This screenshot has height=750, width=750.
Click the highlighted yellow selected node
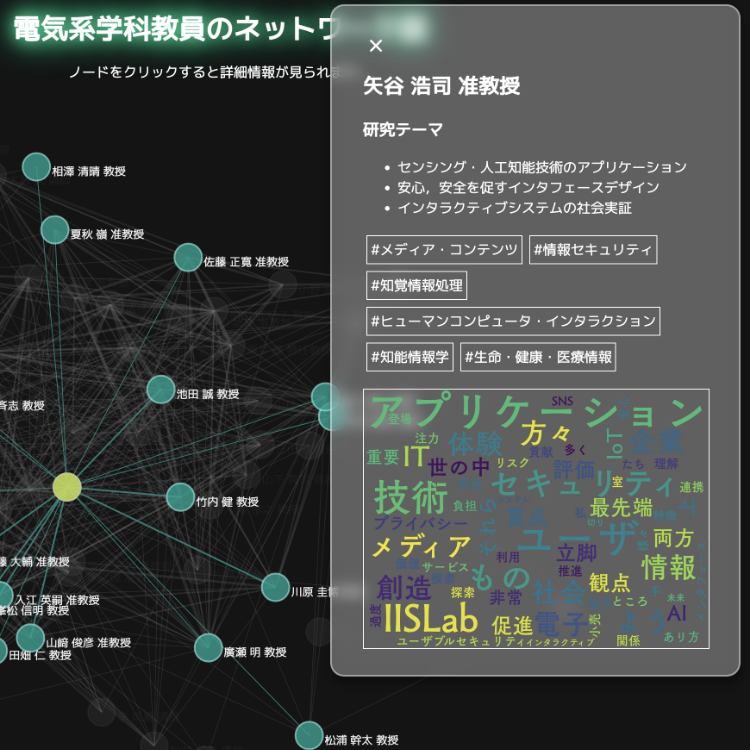coord(67,487)
